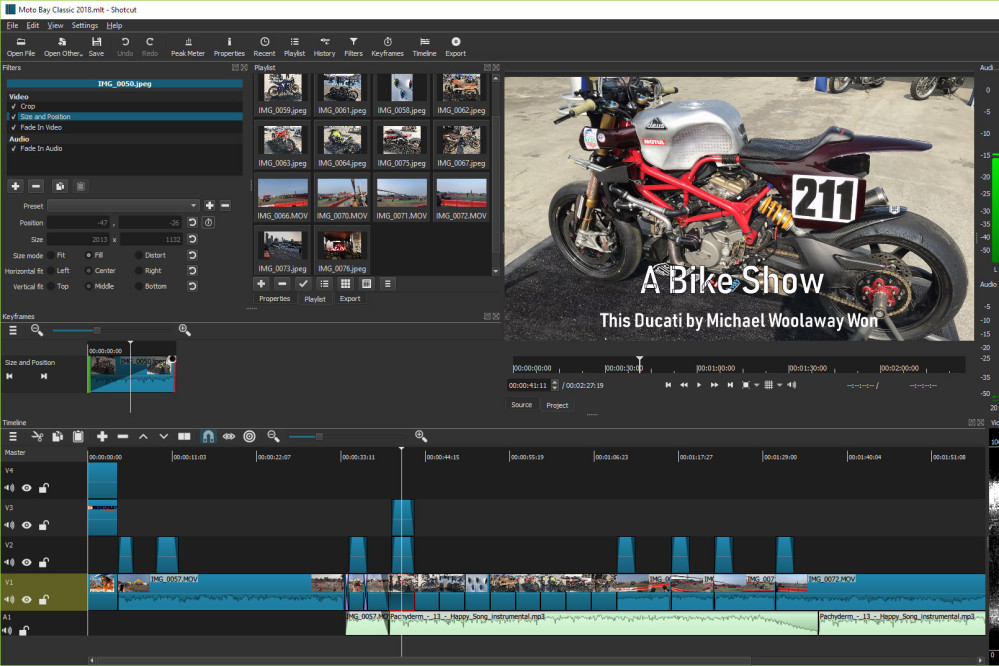
Task: Click the current timecode field 00:00:41:11
Action: (x=528, y=385)
